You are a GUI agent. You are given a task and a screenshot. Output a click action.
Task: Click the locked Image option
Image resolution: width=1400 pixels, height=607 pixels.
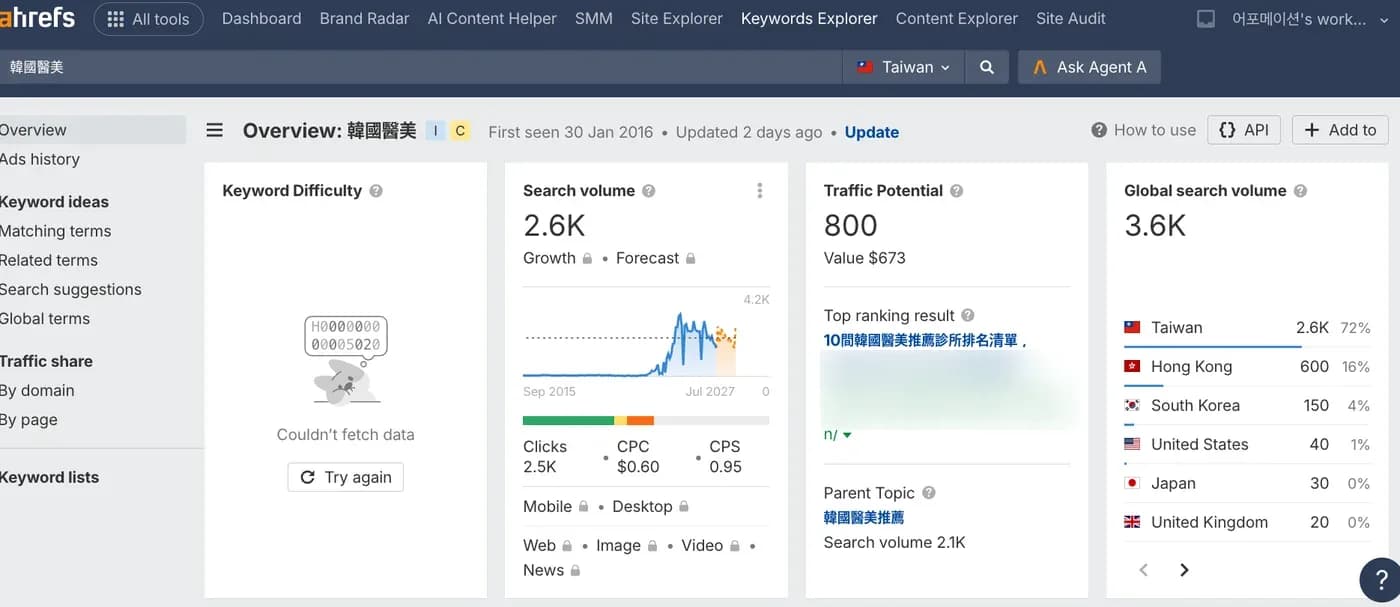click(x=627, y=546)
